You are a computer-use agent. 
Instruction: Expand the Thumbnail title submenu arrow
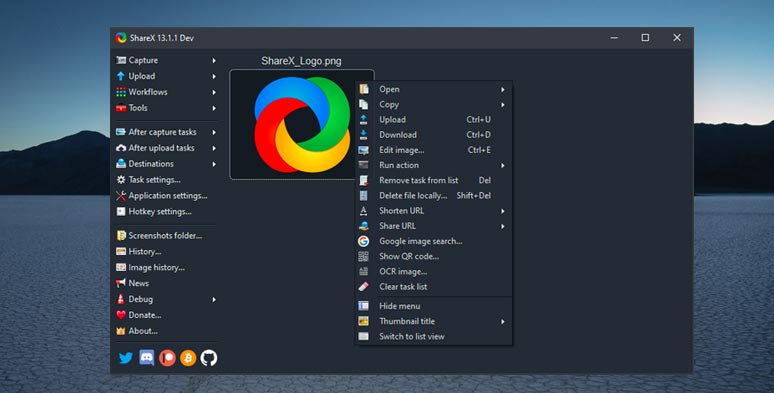(503, 321)
